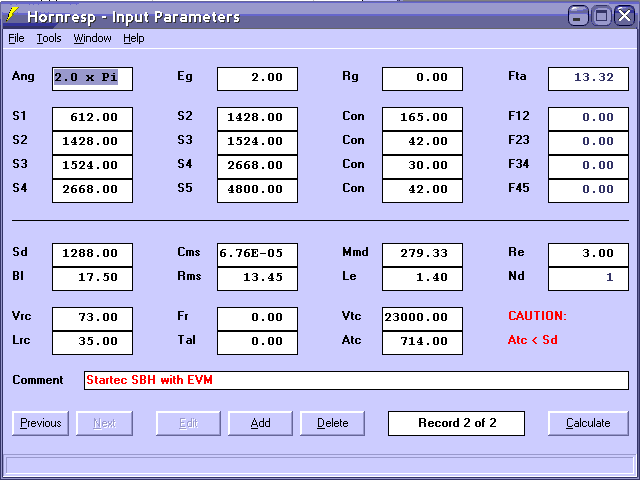The height and width of the screenshot is (480, 640).
Task: Run the Calculate button
Action: click(x=588, y=423)
